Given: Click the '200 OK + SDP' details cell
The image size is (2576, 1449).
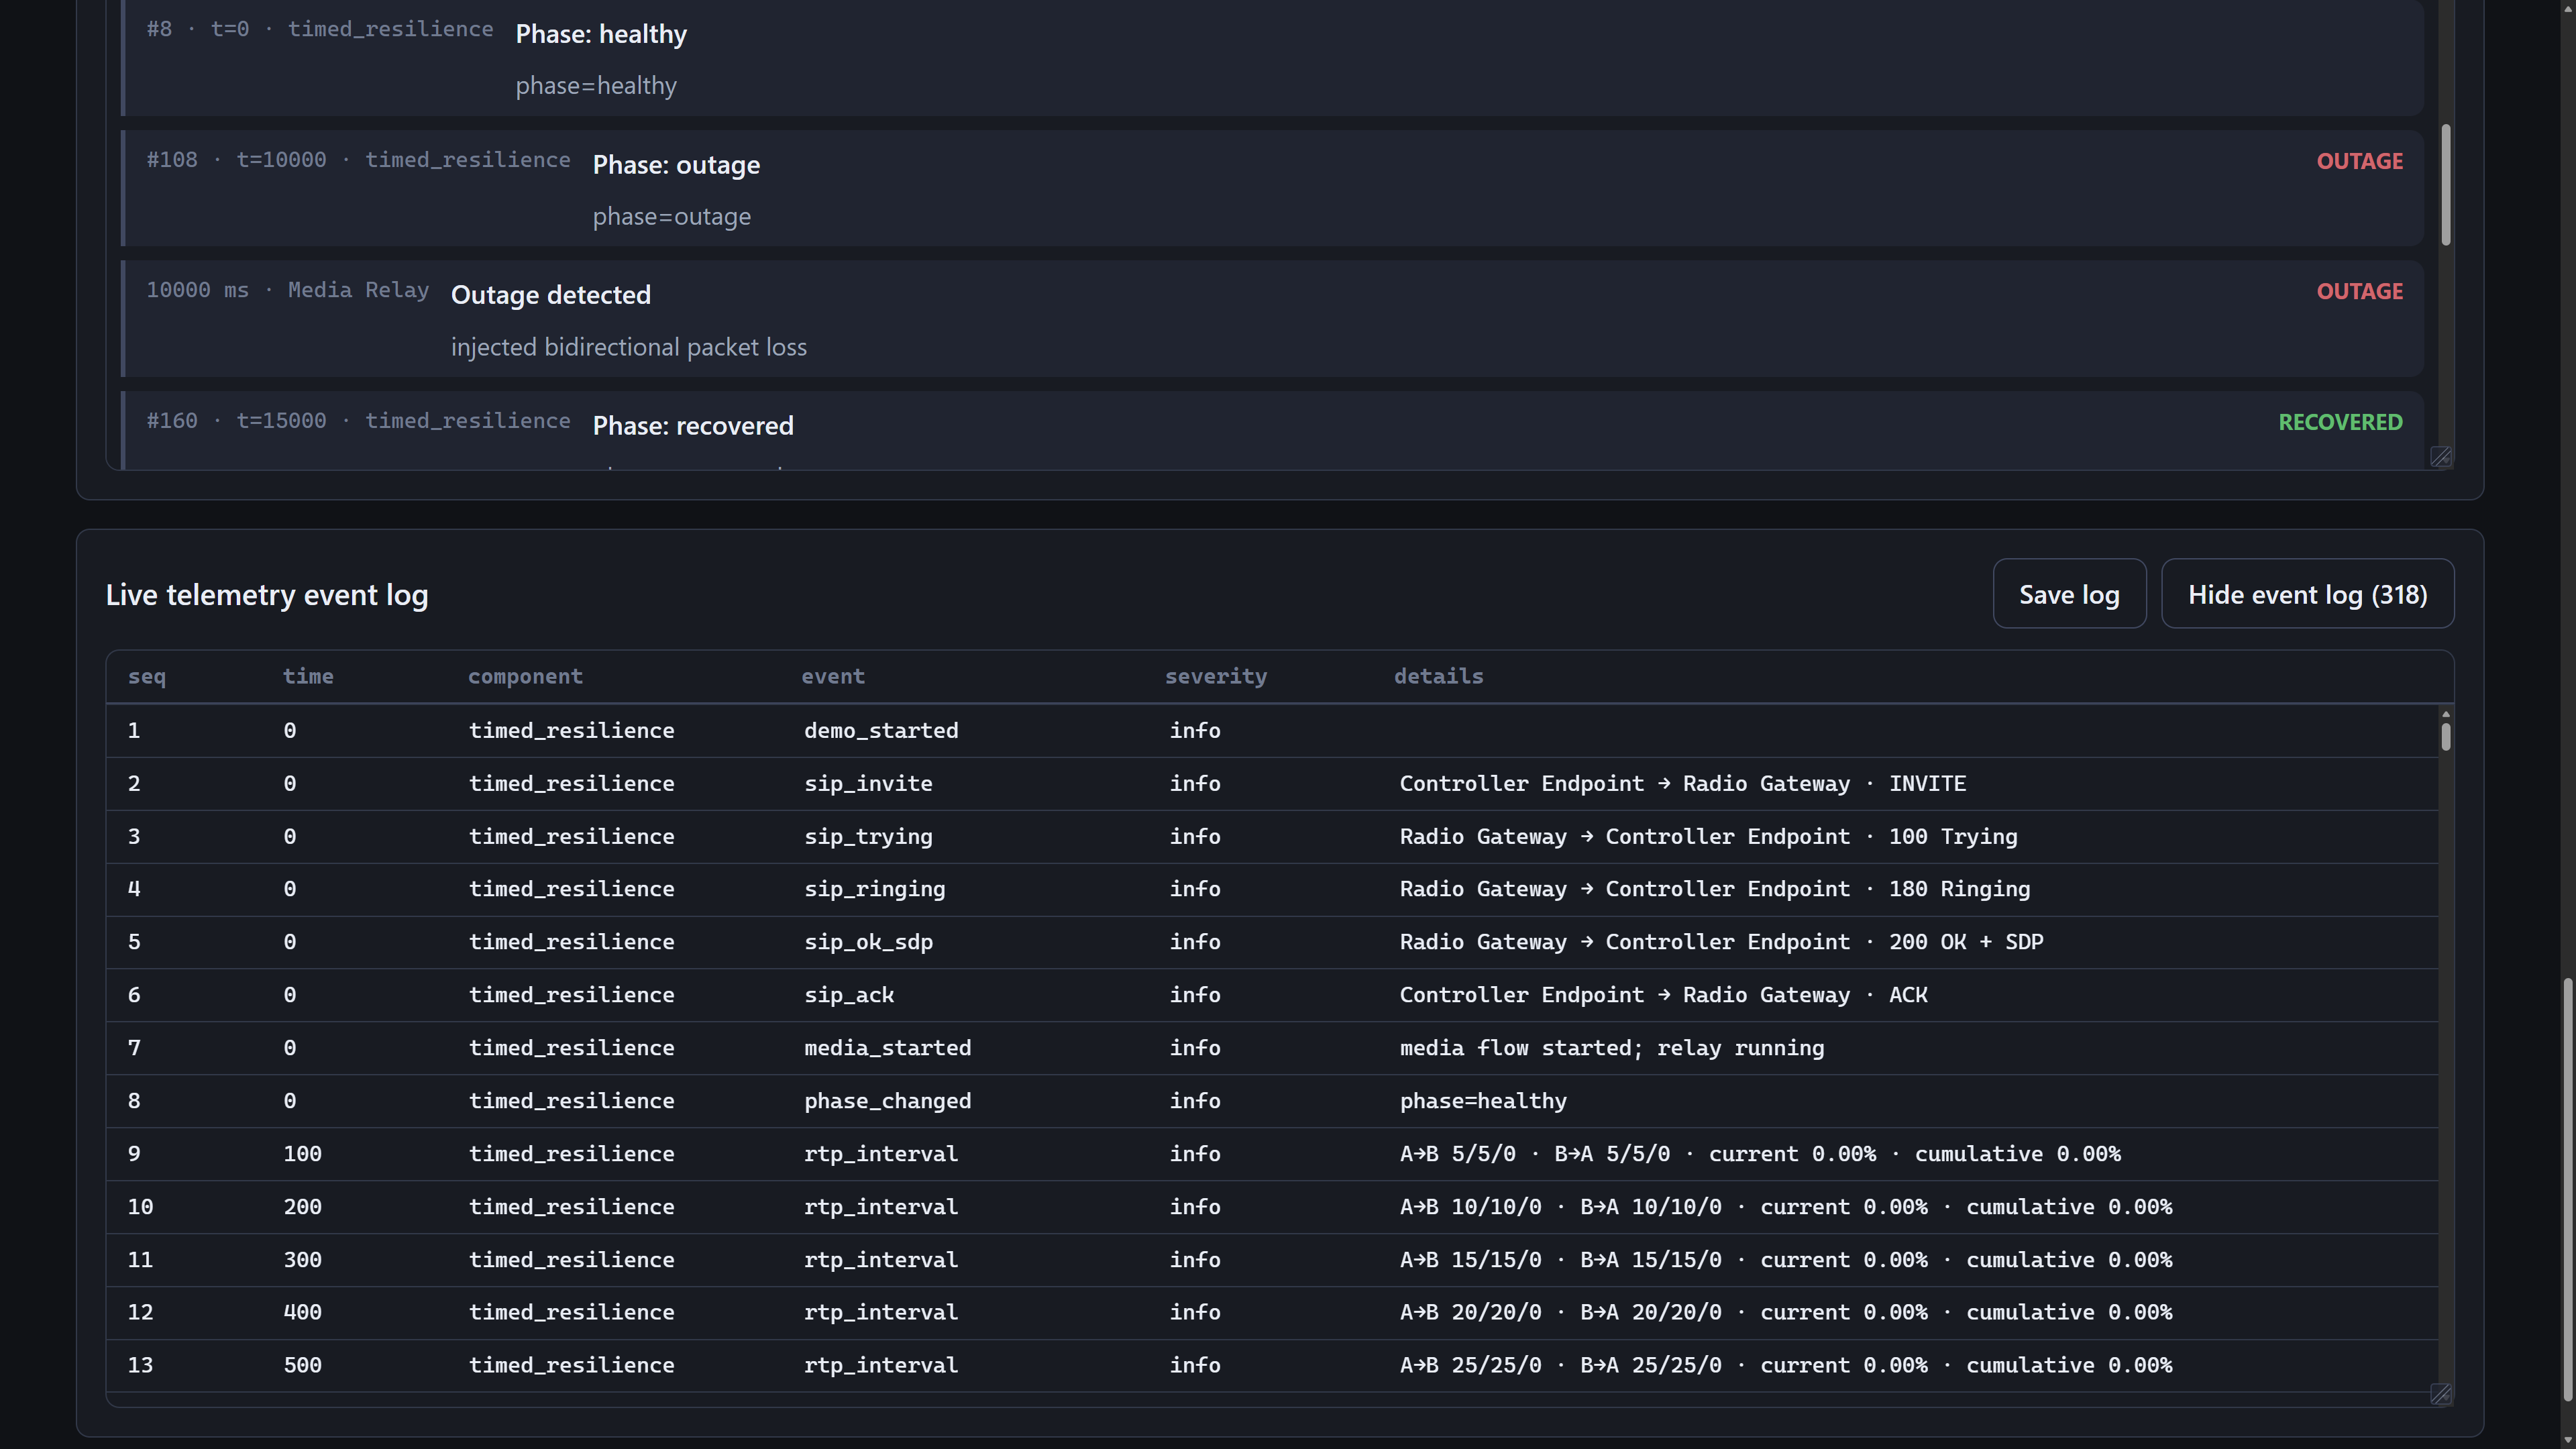Looking at the screenshot, I should tap(1721, 942).
